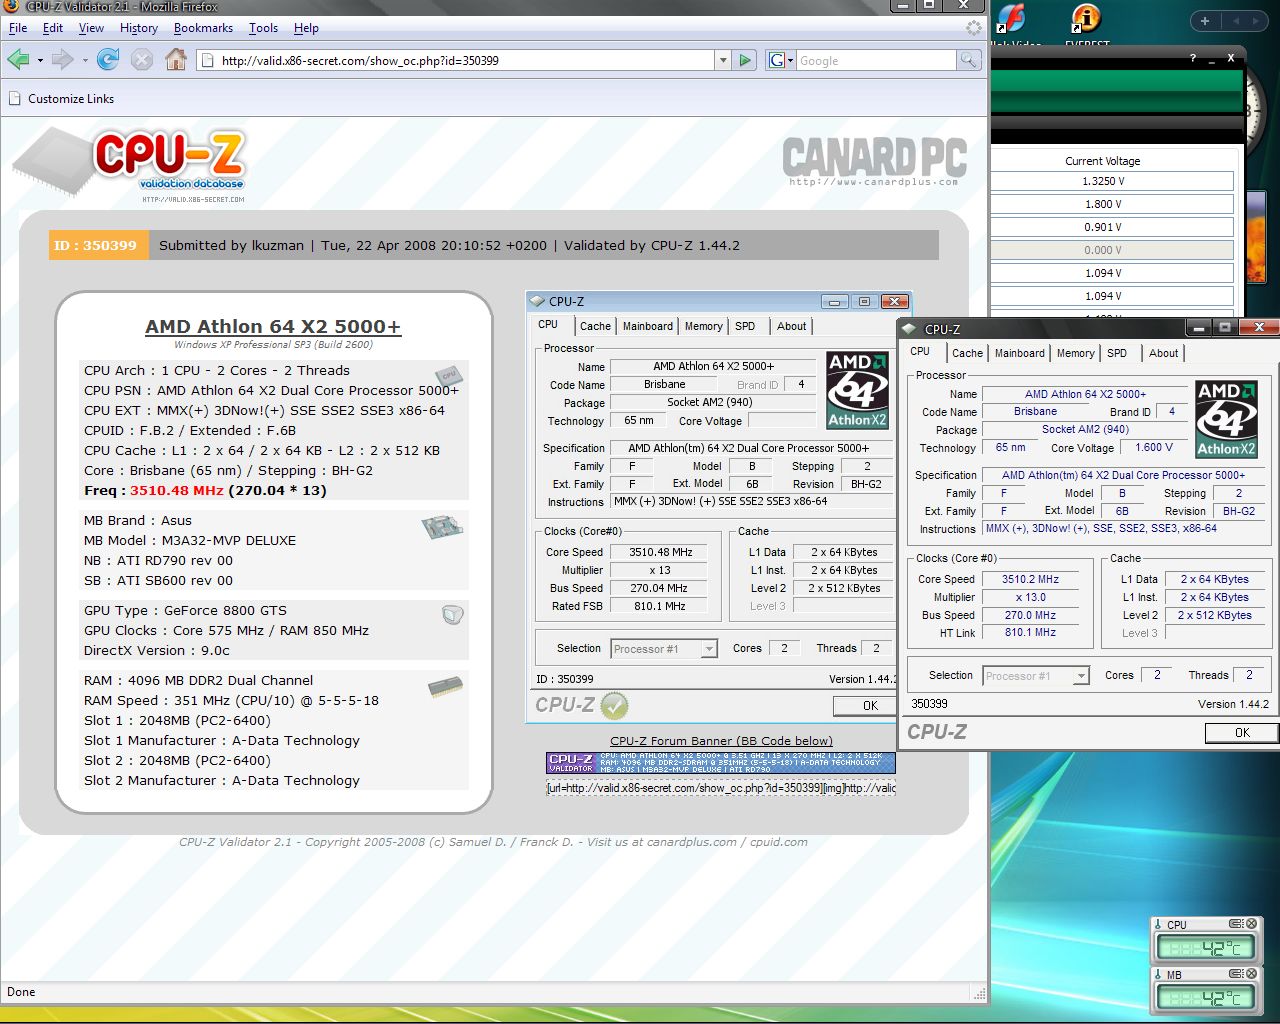Click the Firefox forward arrow

[x=63, y=60]
